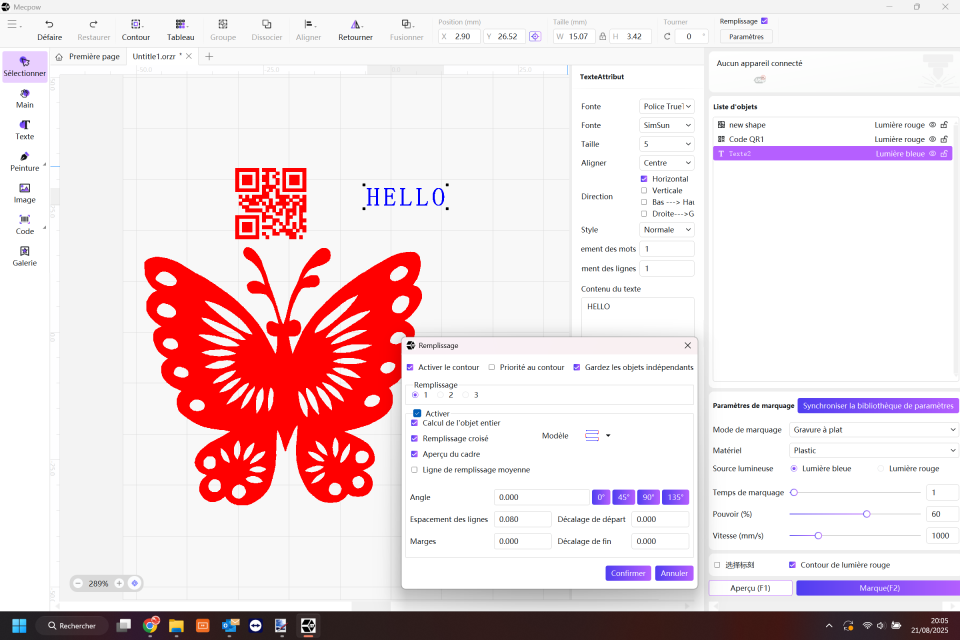Click the Confirmer button

coord(628,573)
